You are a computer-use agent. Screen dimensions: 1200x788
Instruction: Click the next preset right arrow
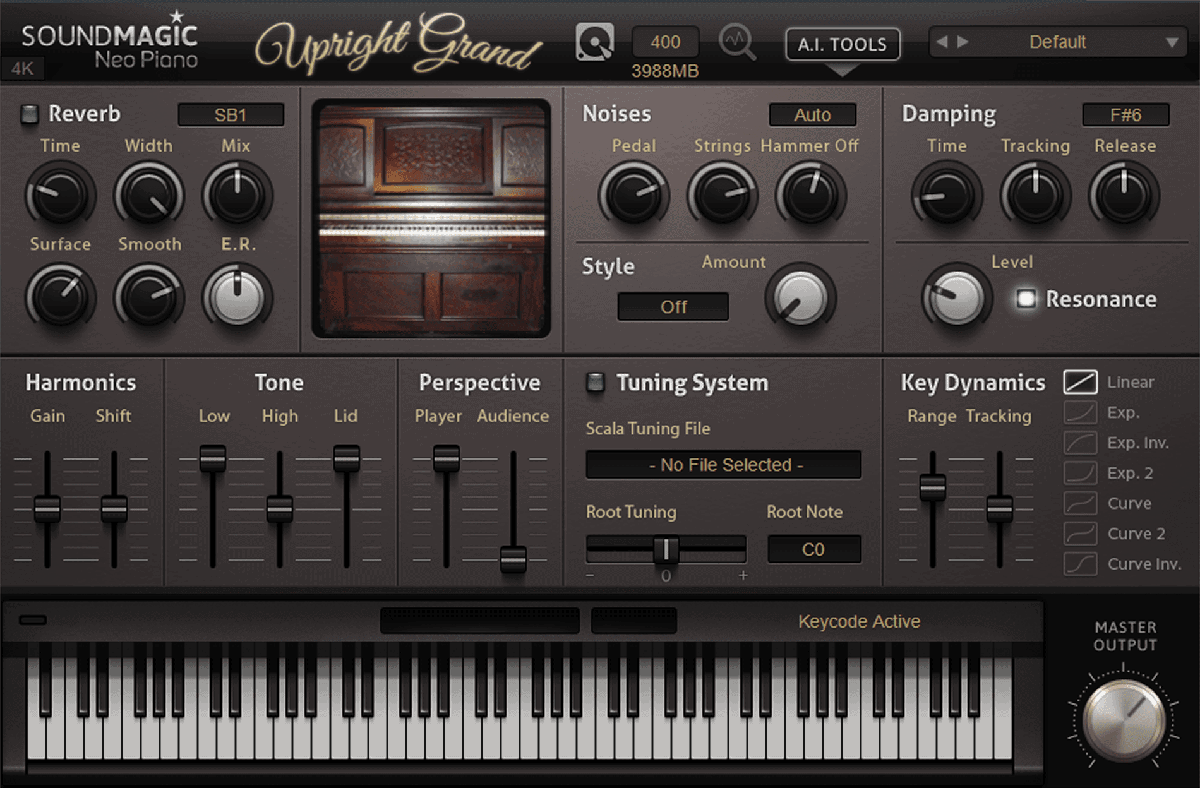[963, 42]
